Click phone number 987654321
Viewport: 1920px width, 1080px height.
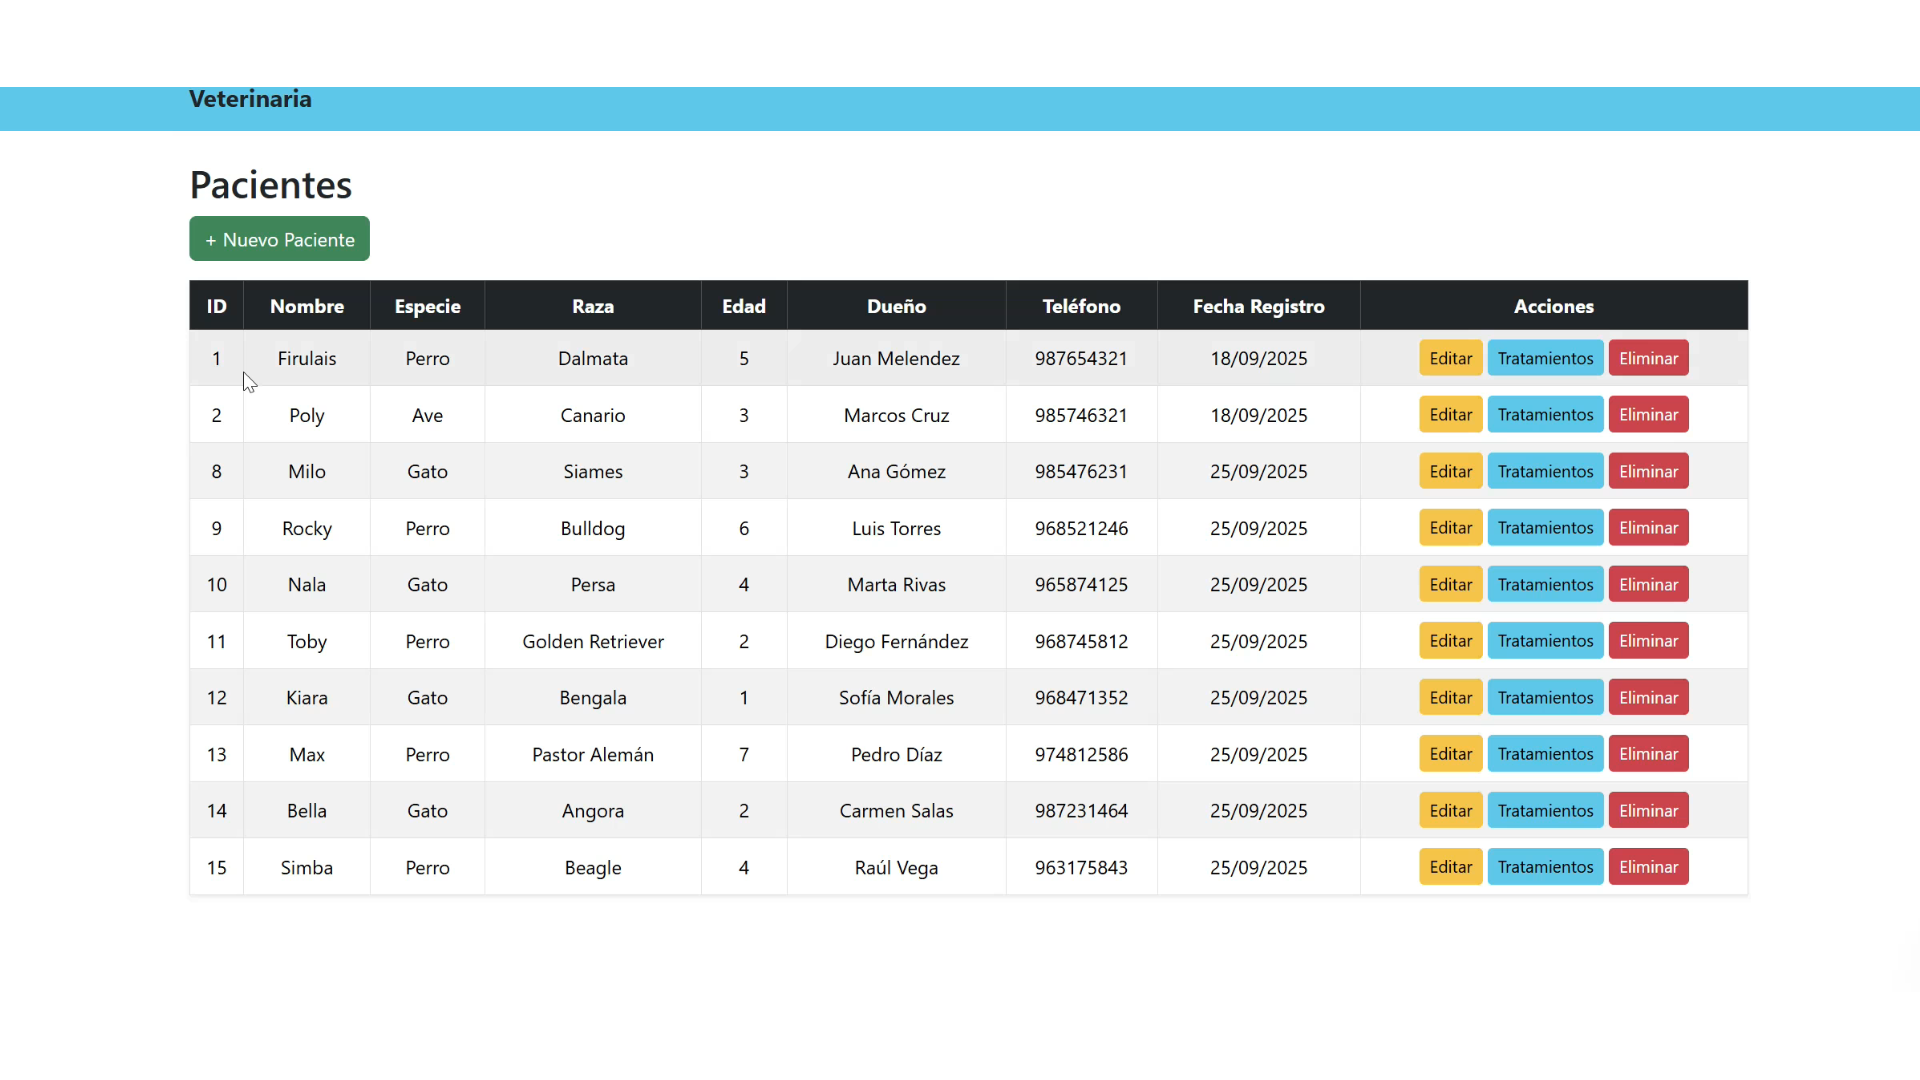click(x=1081, y=358)
